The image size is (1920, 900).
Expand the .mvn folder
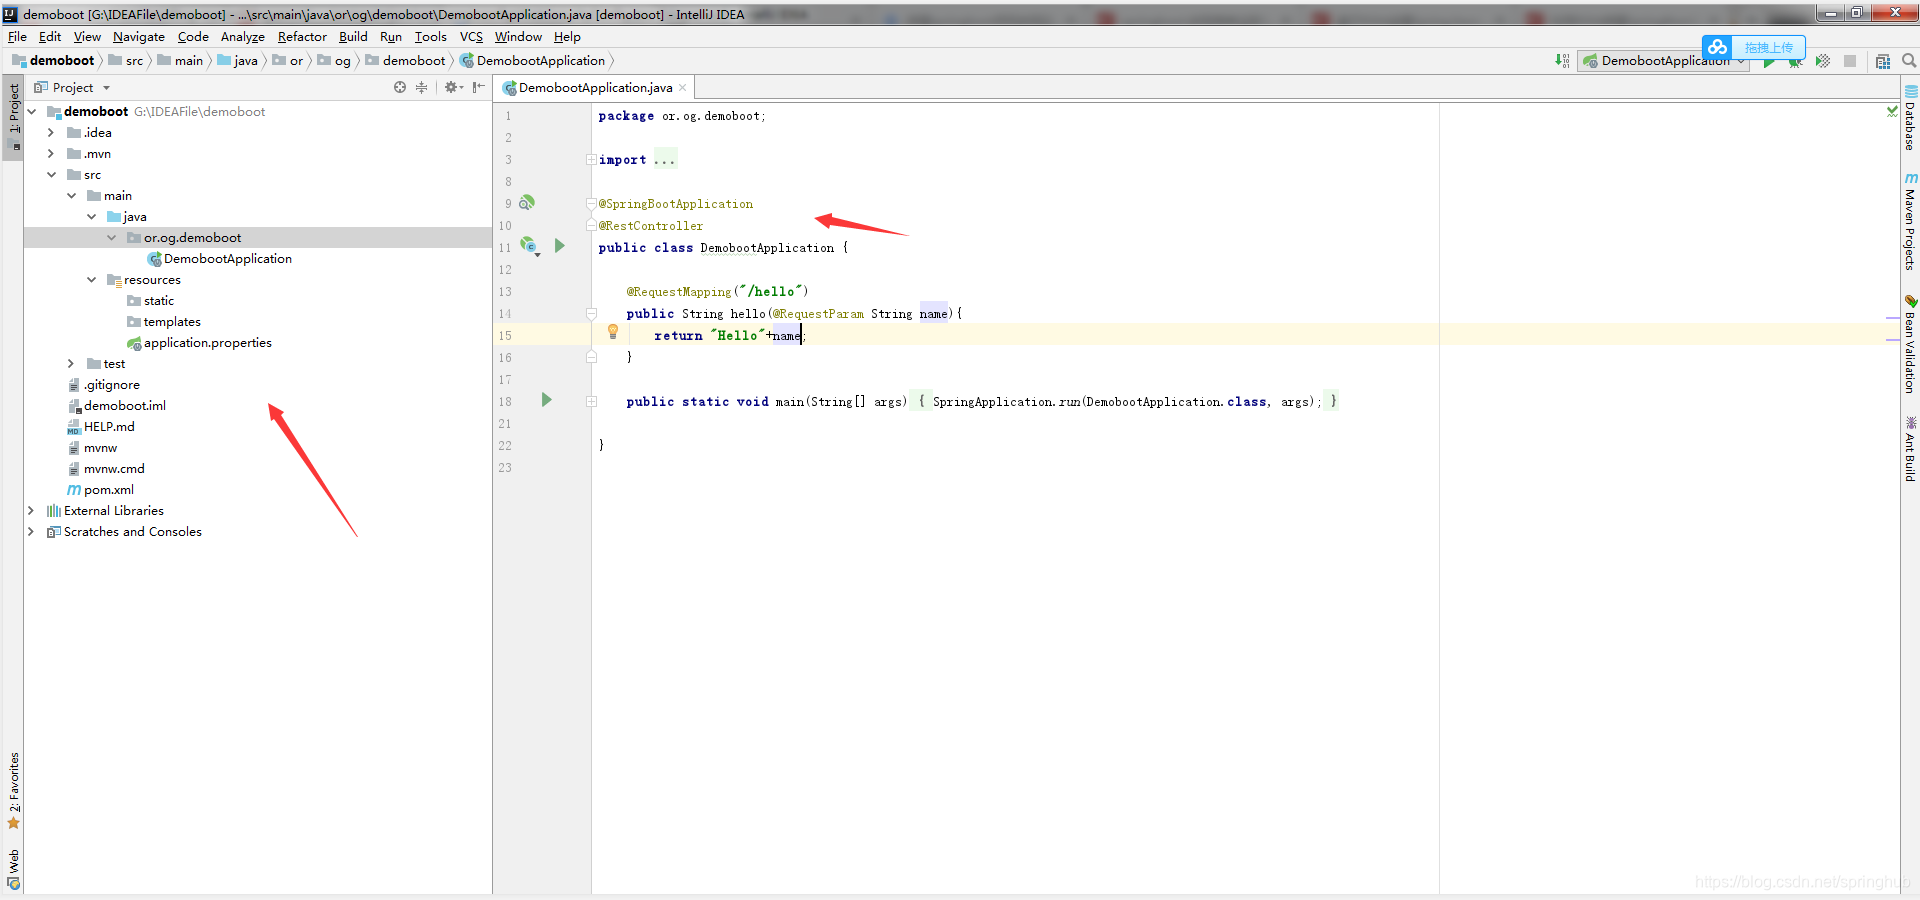tap(51, 154)
